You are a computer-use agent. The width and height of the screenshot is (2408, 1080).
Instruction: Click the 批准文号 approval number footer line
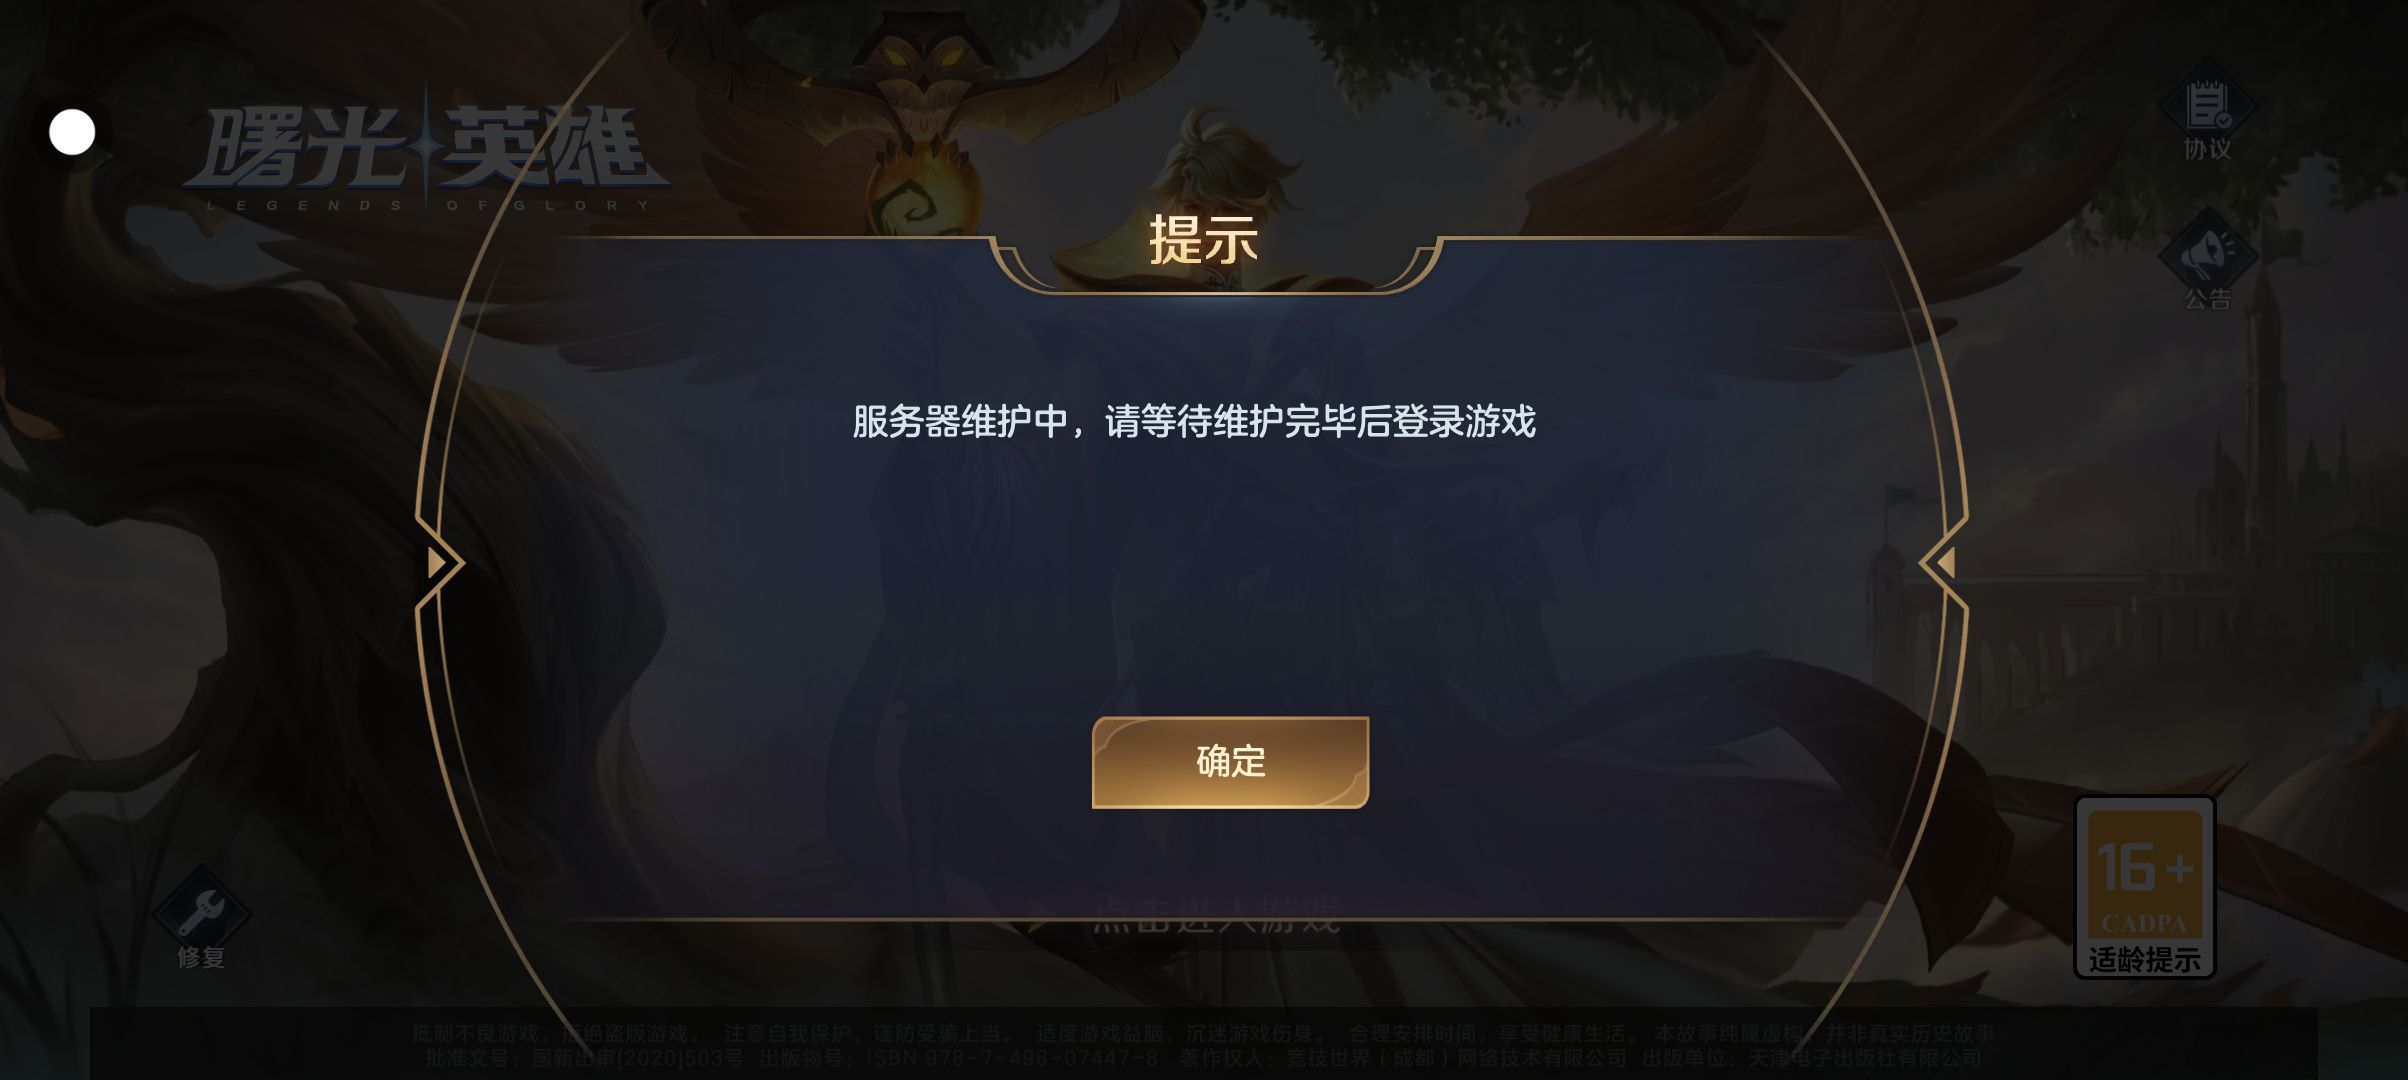point(1203,1057)
